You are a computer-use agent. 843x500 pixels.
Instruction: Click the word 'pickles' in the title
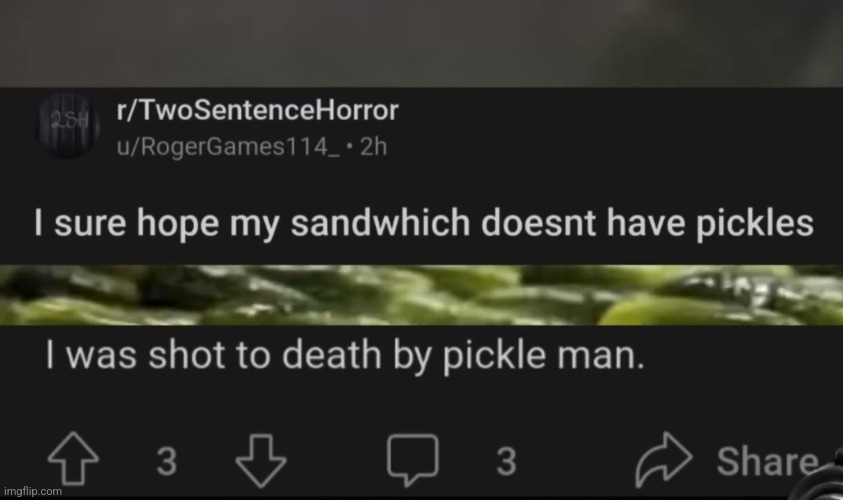(x=755, y=223)
